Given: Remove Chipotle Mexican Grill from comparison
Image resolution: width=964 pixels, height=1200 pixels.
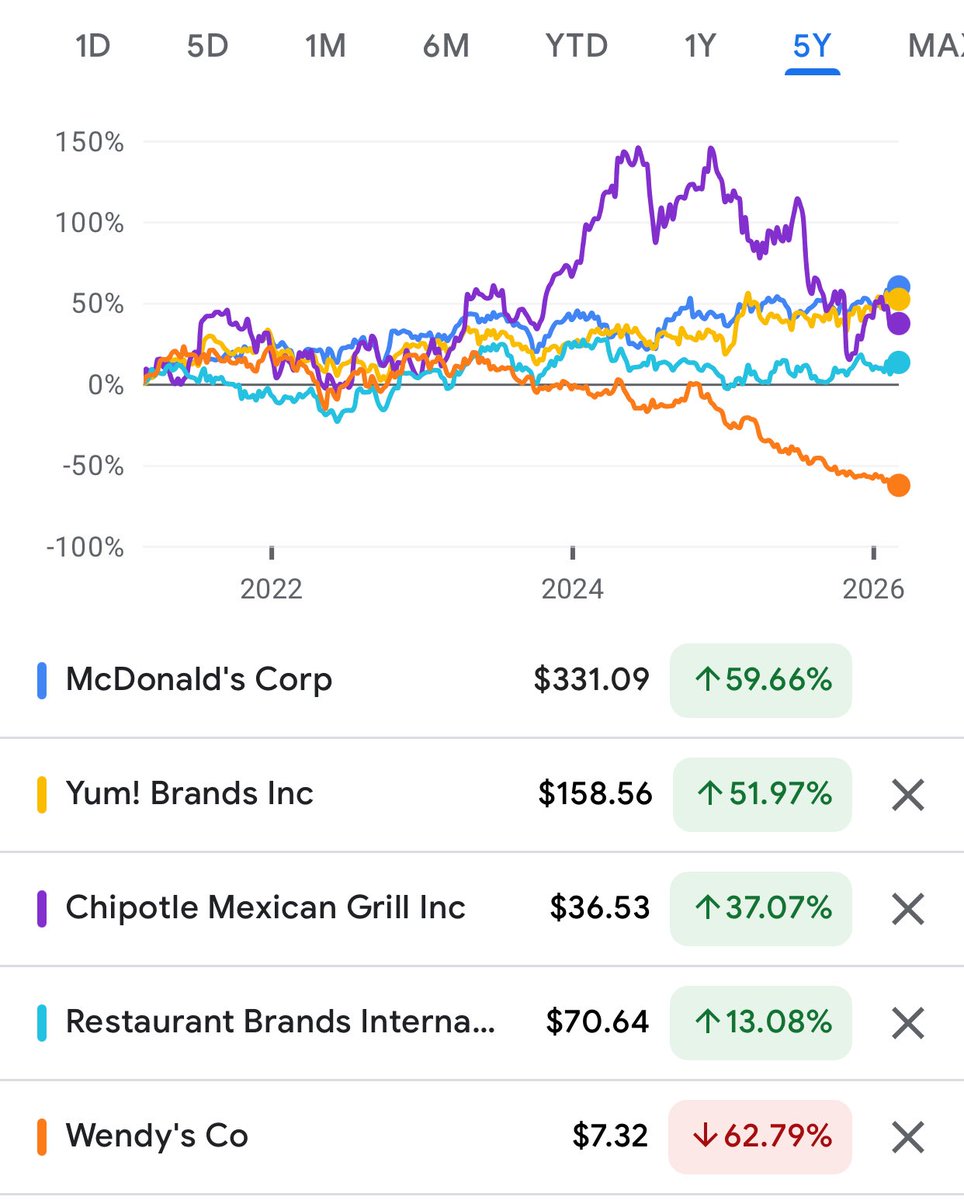Looking at the screenshot, I should (907, 909).
